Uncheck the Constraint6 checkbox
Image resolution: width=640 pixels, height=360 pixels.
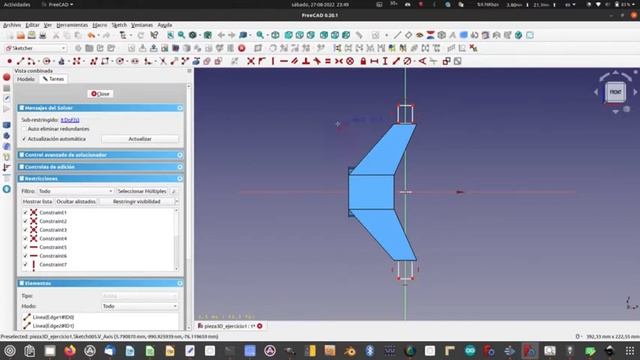click(x=25, y=256)
